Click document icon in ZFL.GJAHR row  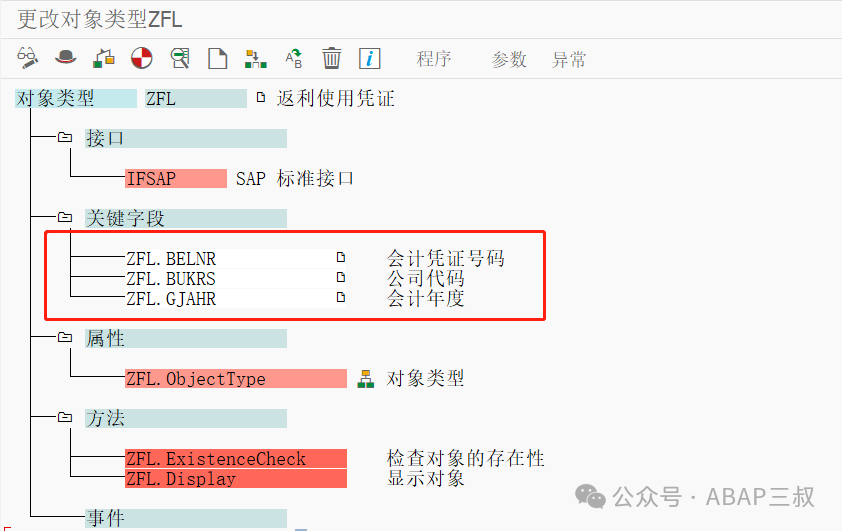[x=341, y=297]
